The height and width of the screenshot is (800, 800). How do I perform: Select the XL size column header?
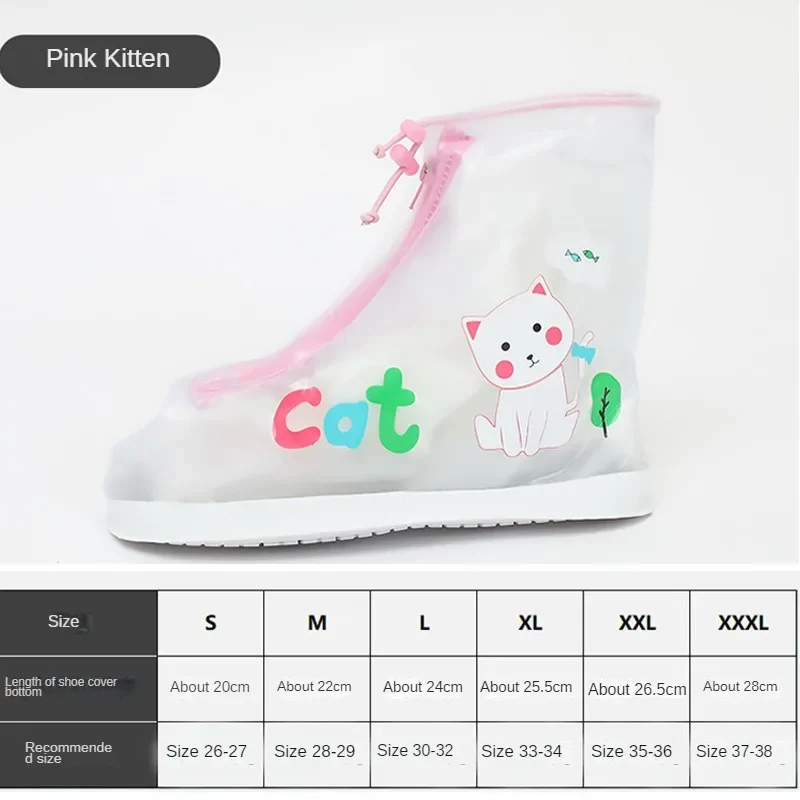[x=530, y=623]
